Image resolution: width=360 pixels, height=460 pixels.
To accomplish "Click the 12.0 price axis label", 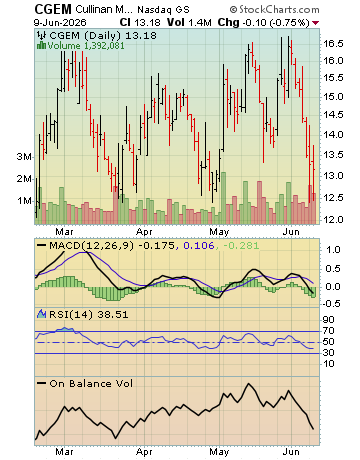I will [x=333, y=219].
